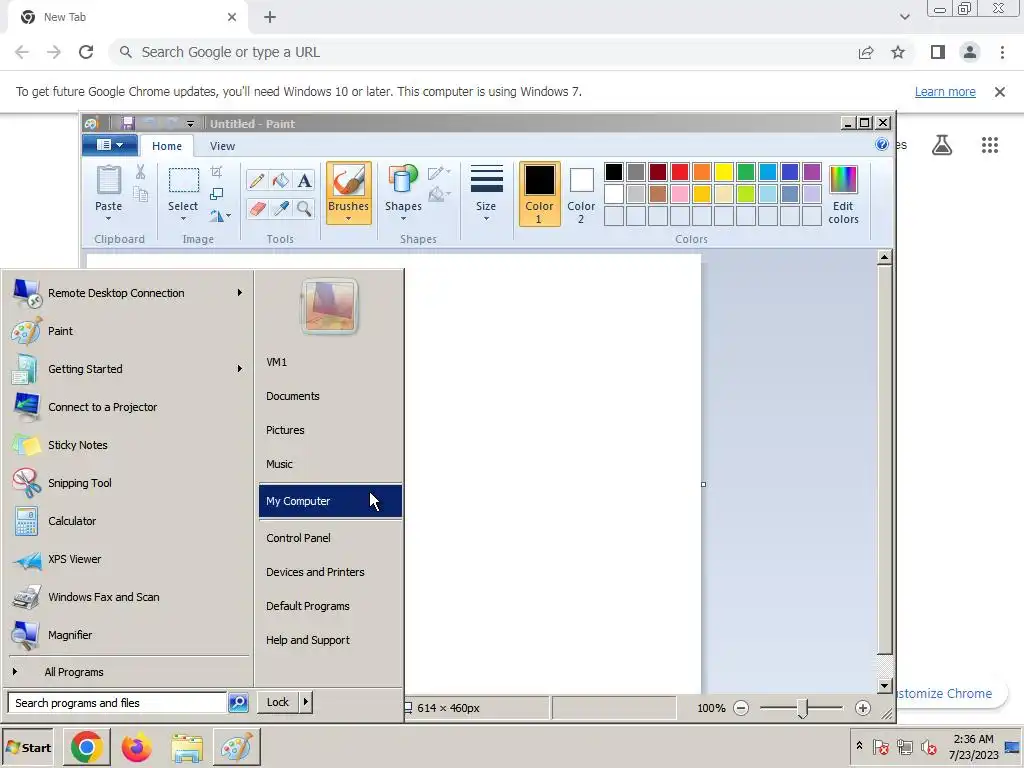The image size is (1024, 768).
Task: Select the Color 2 button
Action: tap(581, 194)
